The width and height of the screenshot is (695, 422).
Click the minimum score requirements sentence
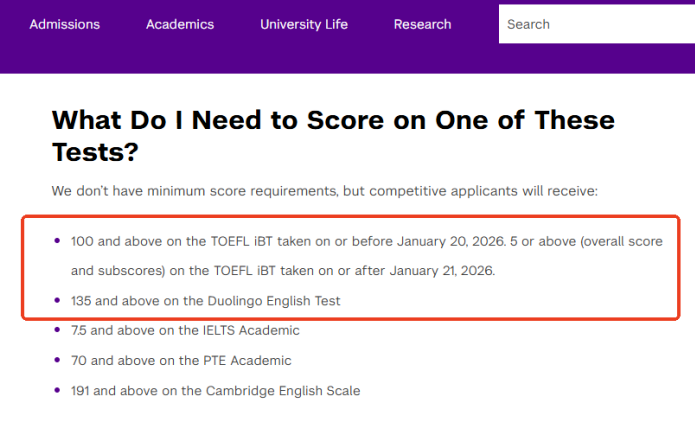point(324,190)
